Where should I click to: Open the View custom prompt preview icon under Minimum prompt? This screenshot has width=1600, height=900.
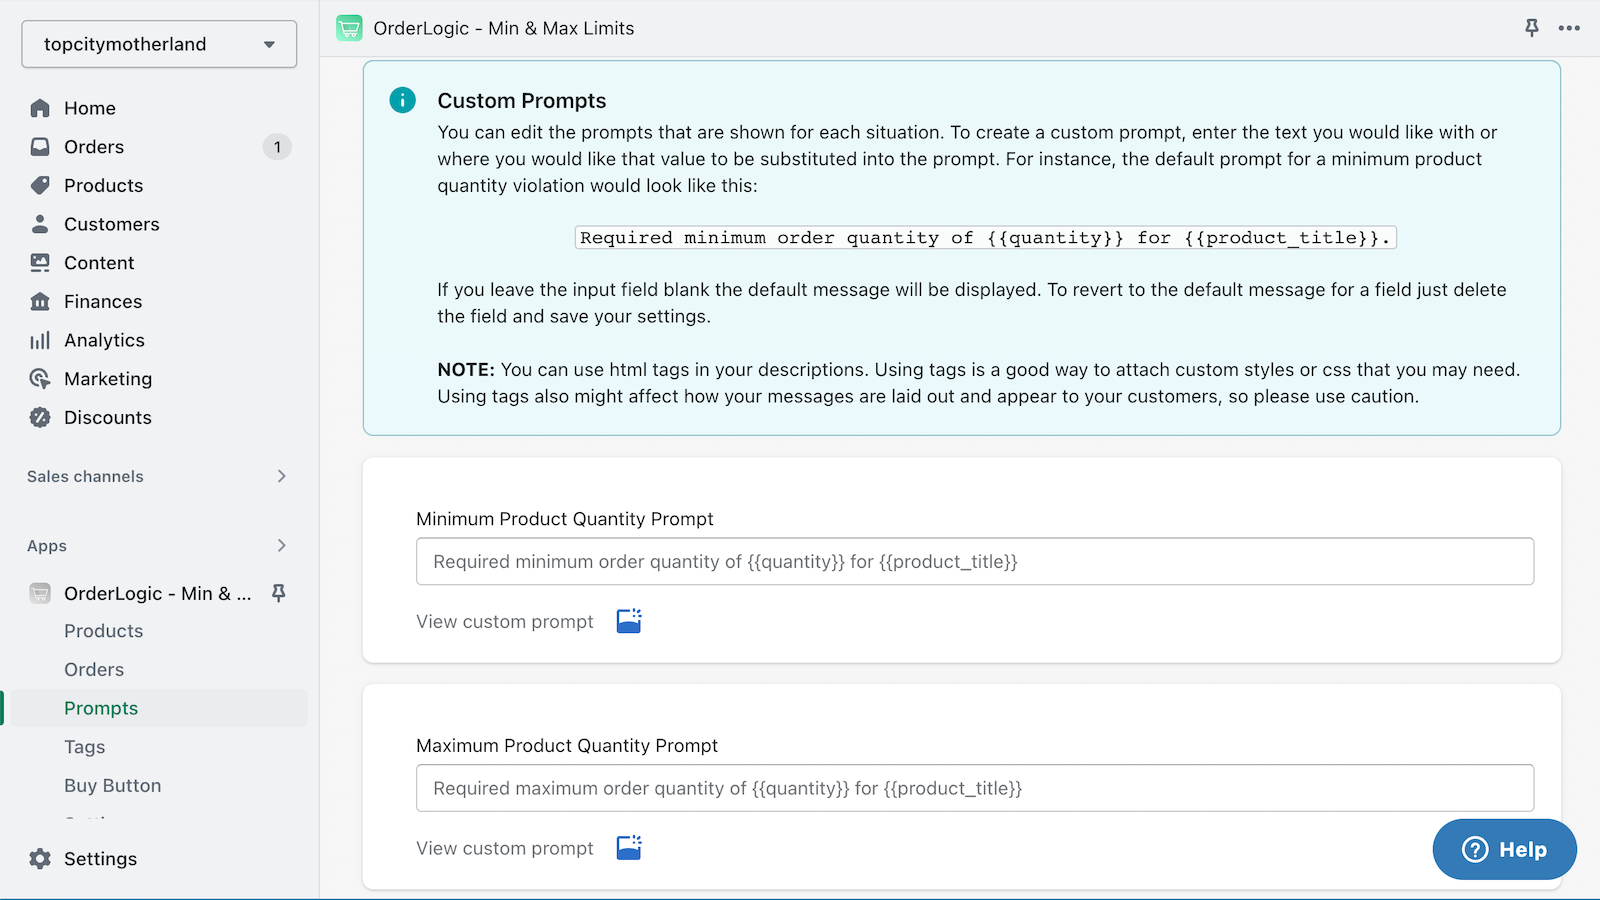coord(628,620)
